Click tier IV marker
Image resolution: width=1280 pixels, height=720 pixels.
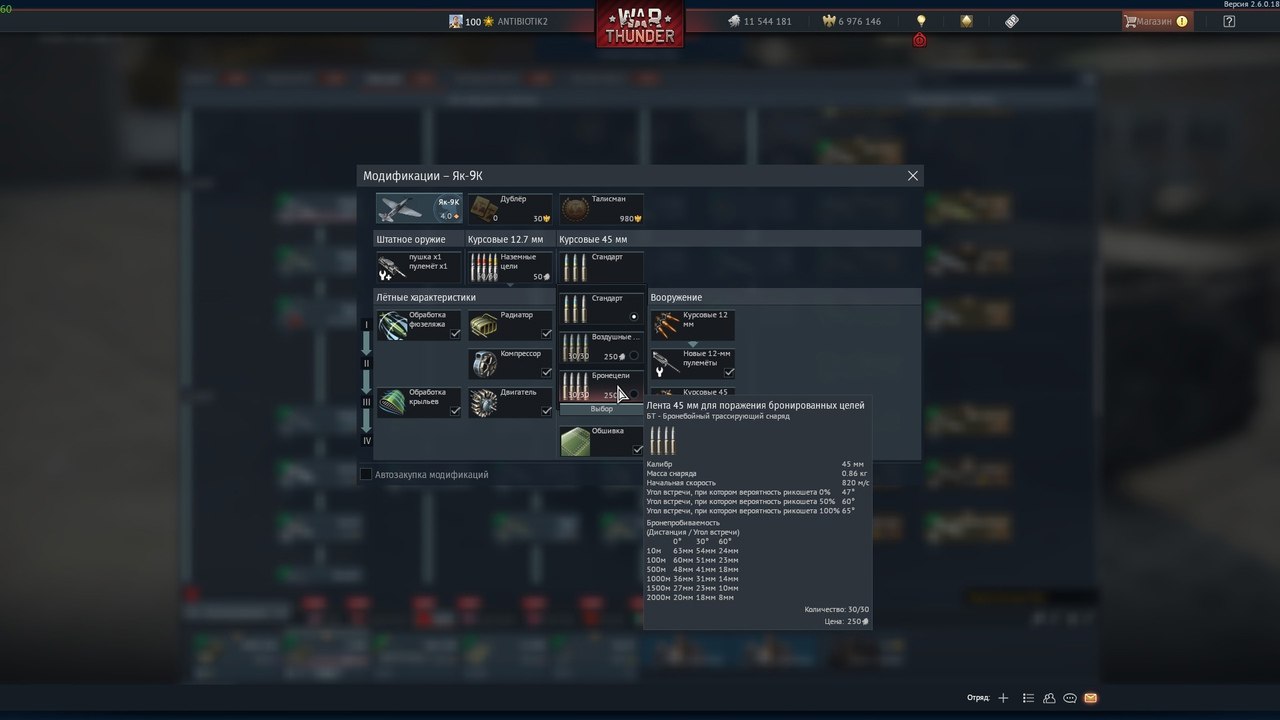[367, 440]
